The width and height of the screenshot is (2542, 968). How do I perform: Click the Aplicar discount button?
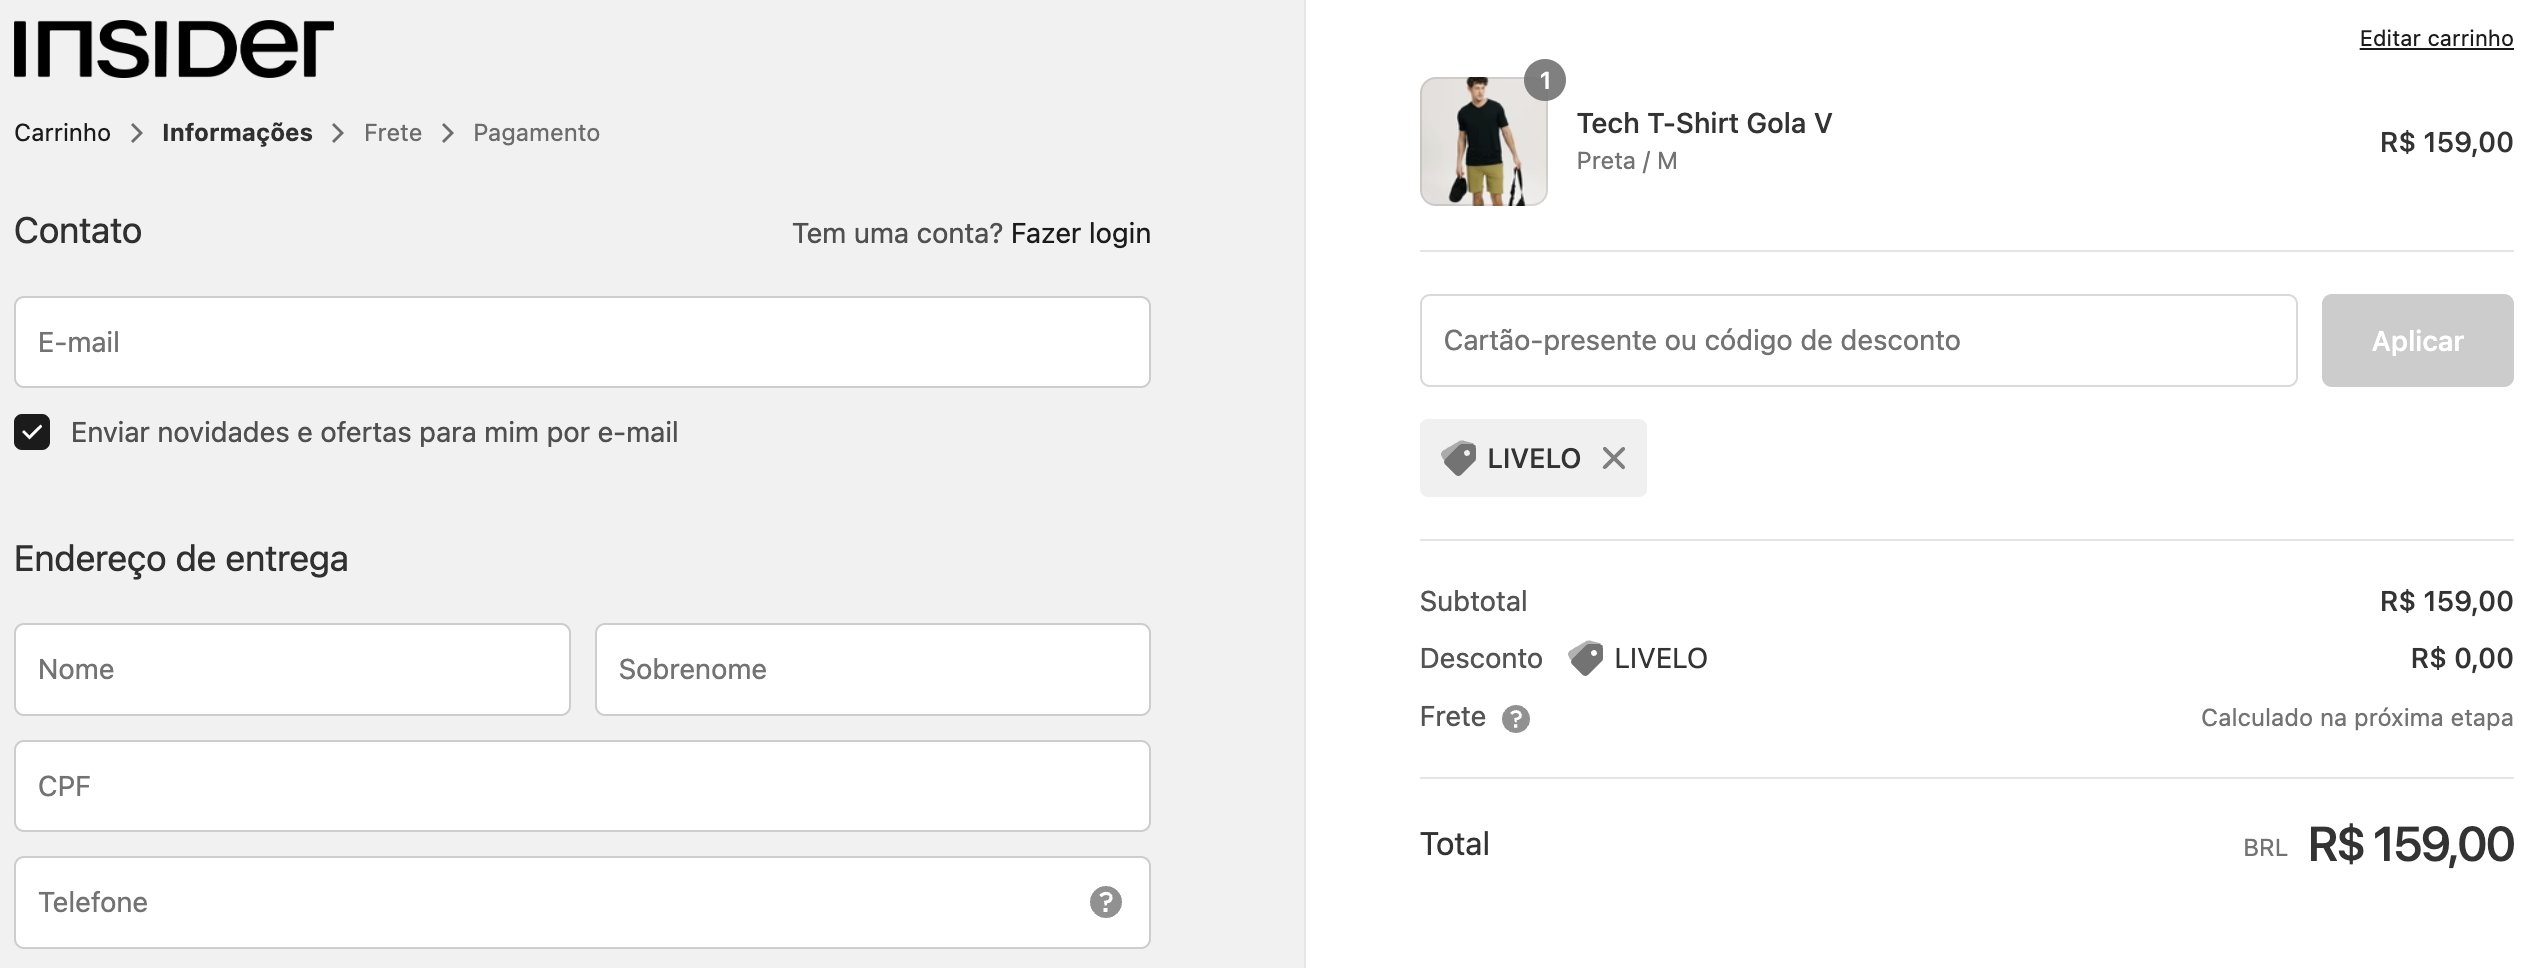2417,340
